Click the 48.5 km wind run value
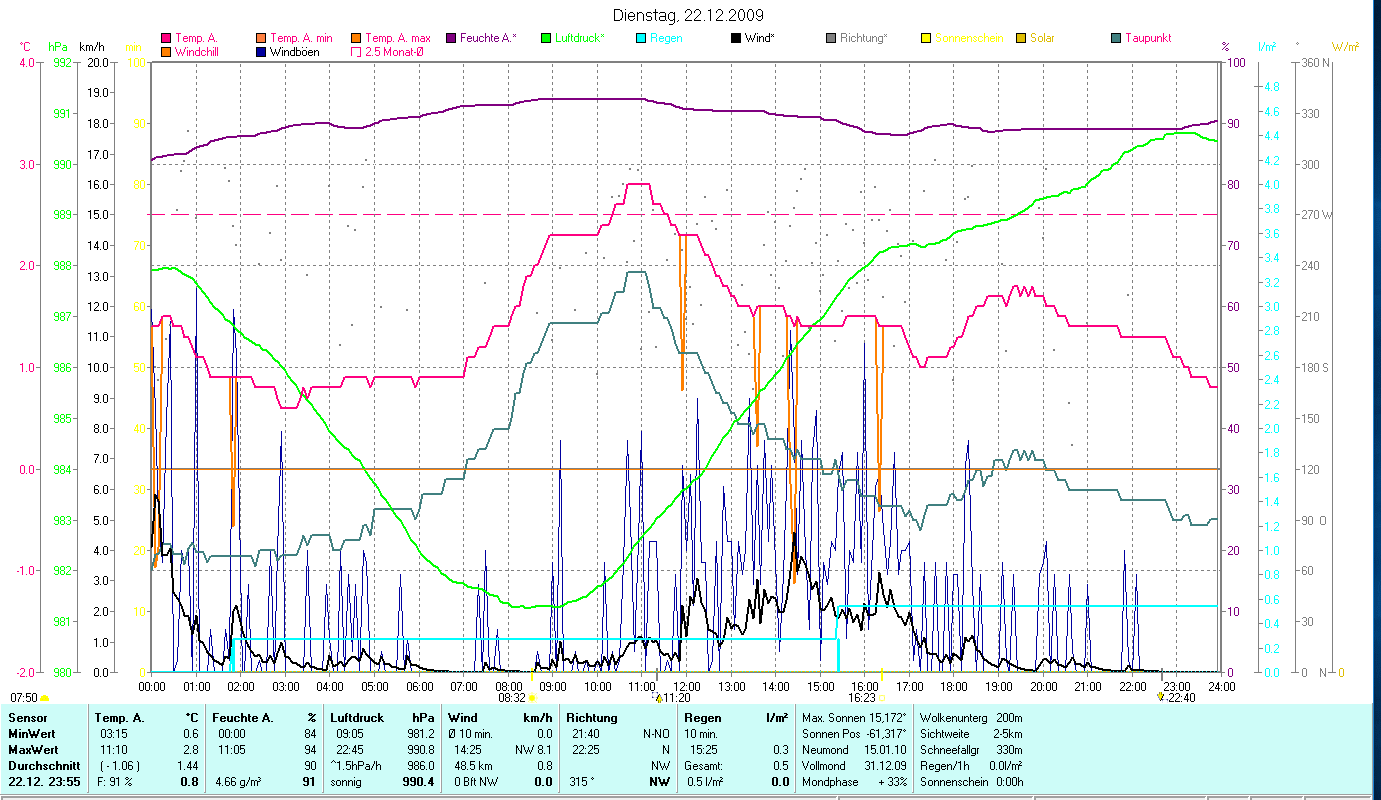 (471, 765)
